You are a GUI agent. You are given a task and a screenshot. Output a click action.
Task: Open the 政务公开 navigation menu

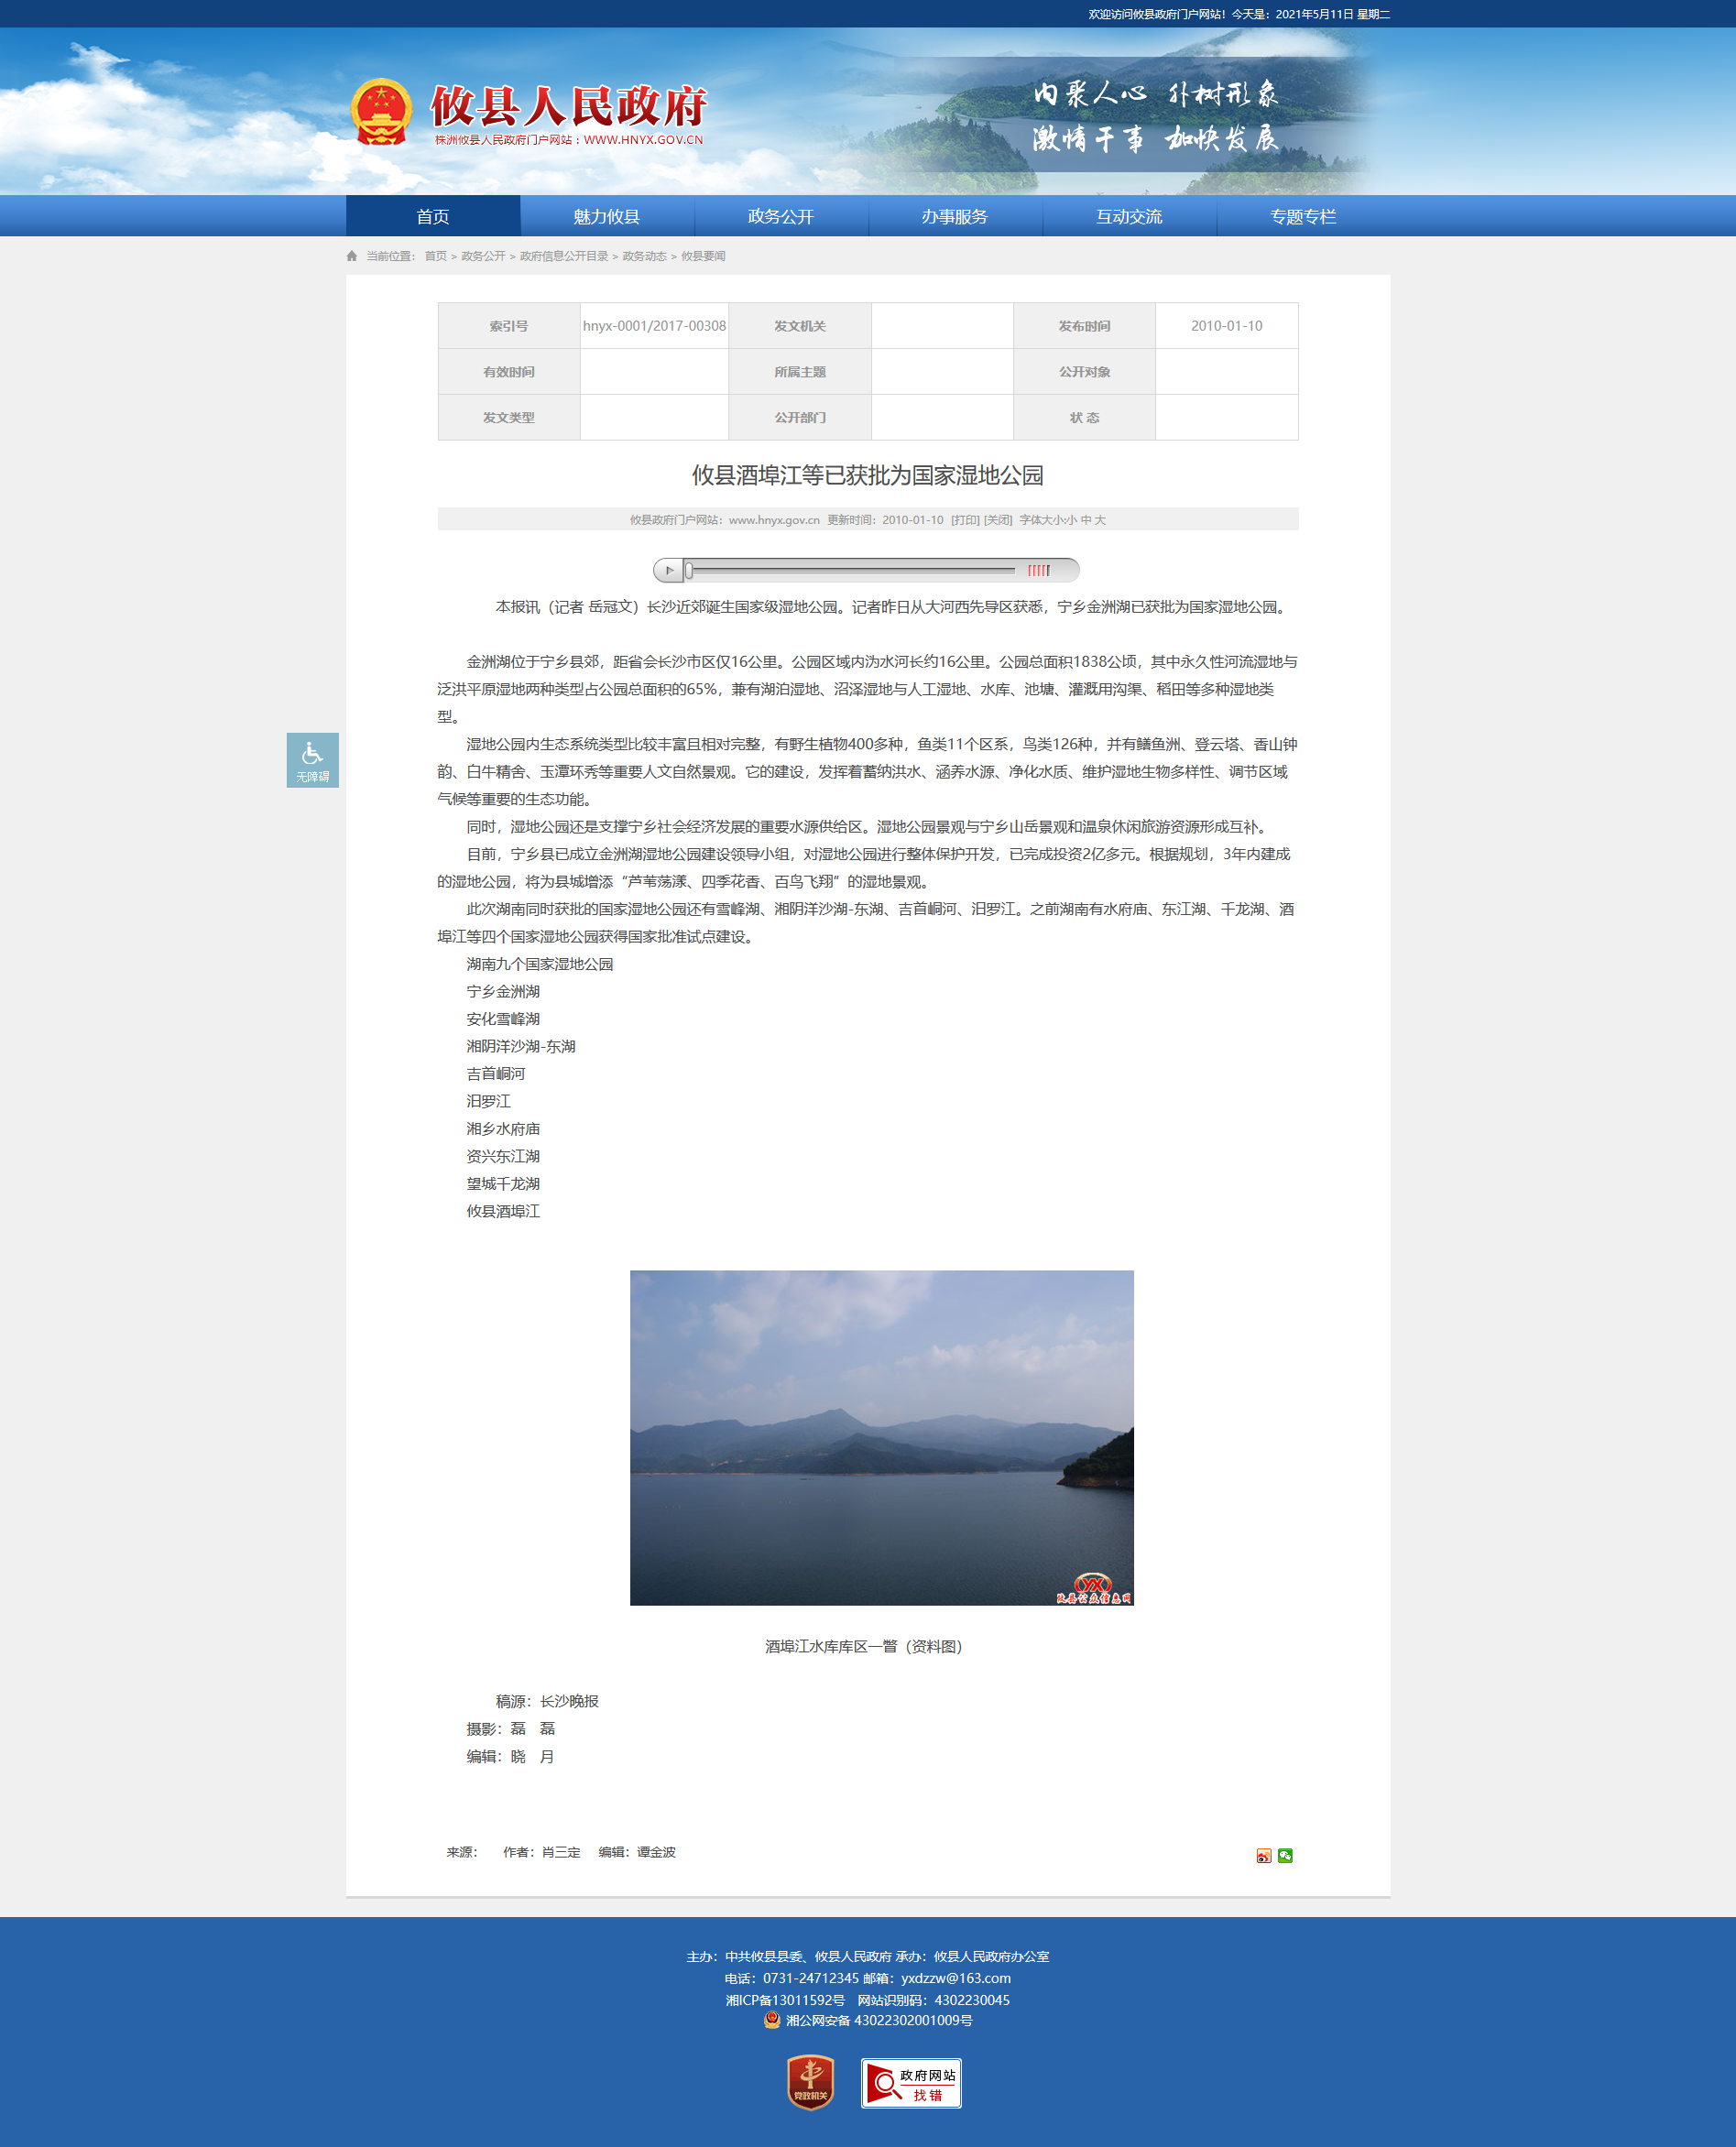(x=780, y=217)
